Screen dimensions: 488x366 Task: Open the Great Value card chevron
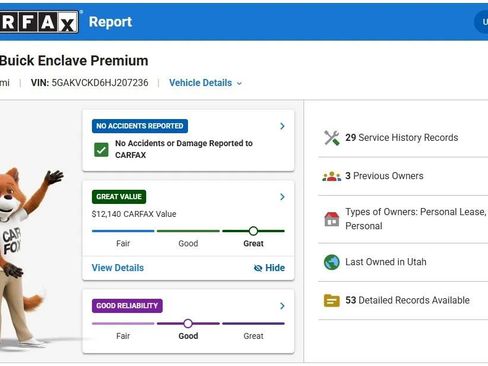pos(282,197)
